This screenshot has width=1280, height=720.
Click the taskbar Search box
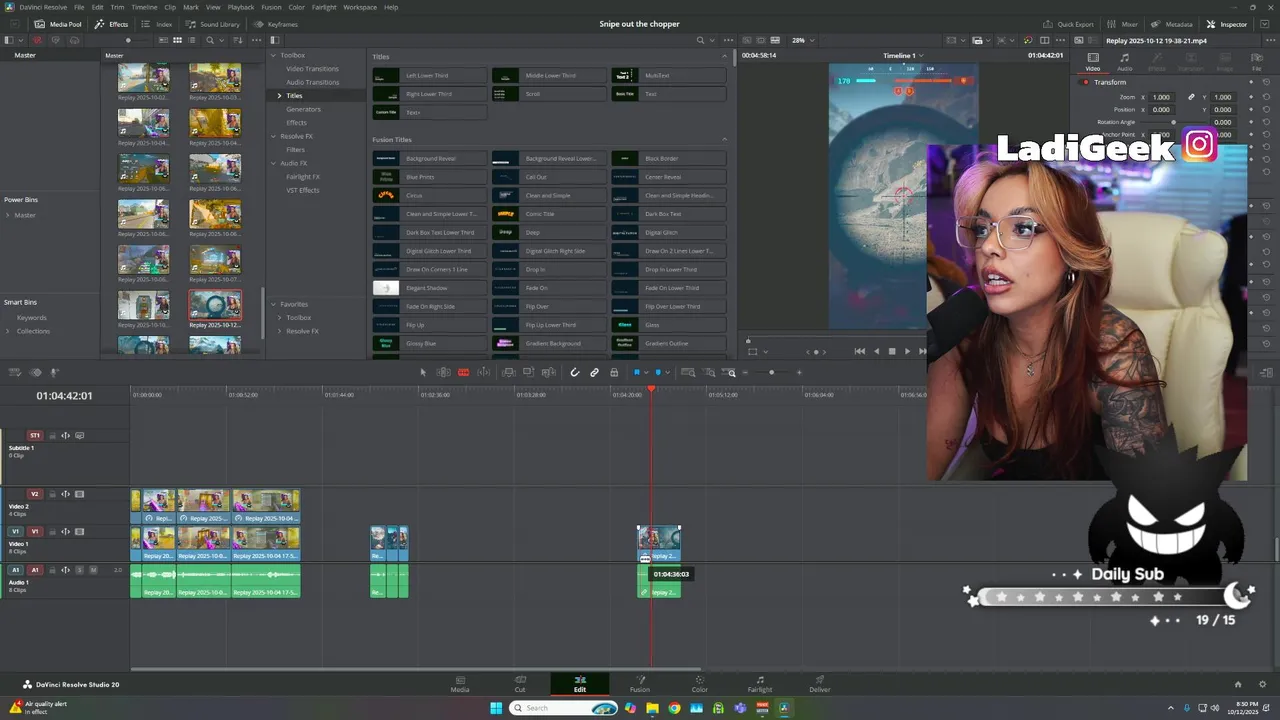[x=564, y=708]
